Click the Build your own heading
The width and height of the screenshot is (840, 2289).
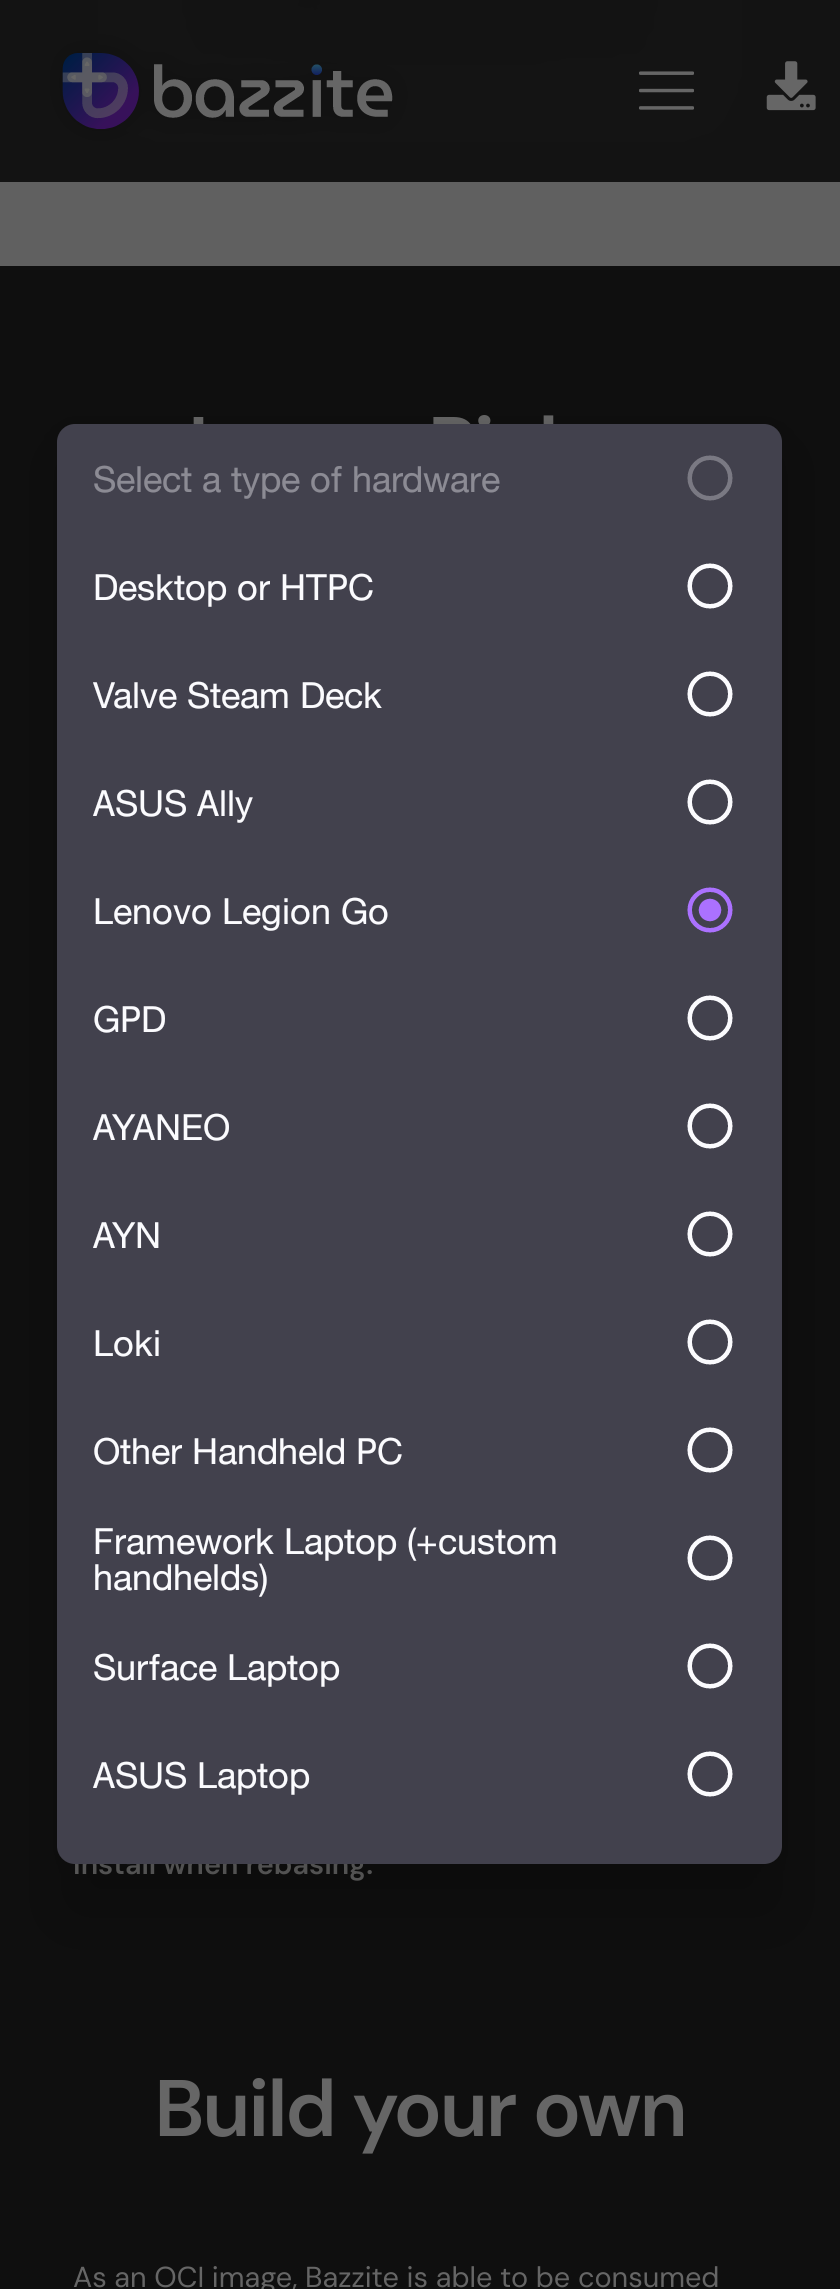(x=420, y=2105)
